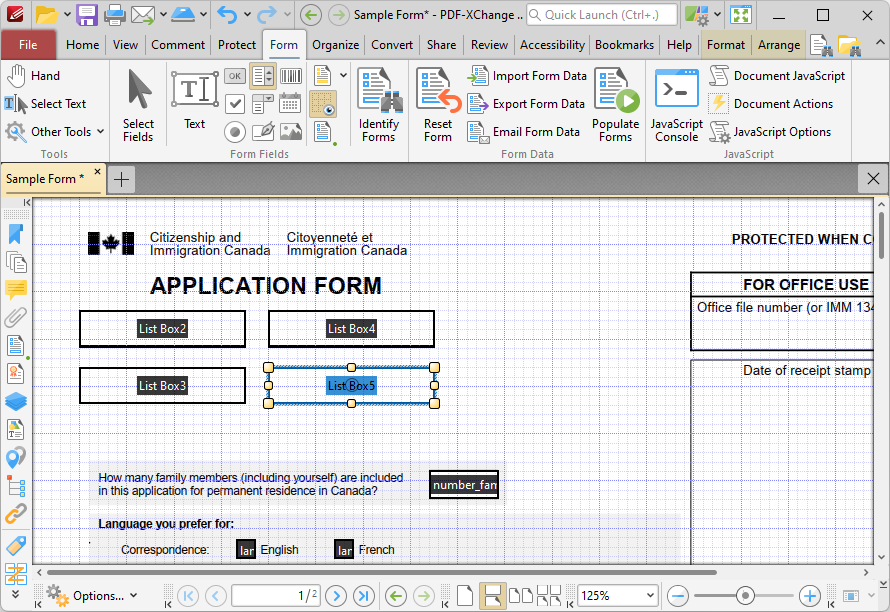
Task: Open the Attachments paperclip pane
Action: pos(16,318)
